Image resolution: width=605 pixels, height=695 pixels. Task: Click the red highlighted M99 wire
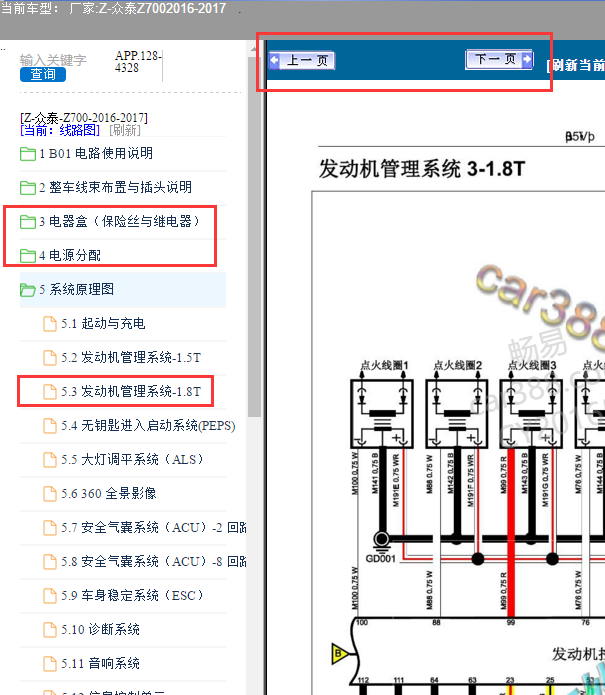[511, 532]
